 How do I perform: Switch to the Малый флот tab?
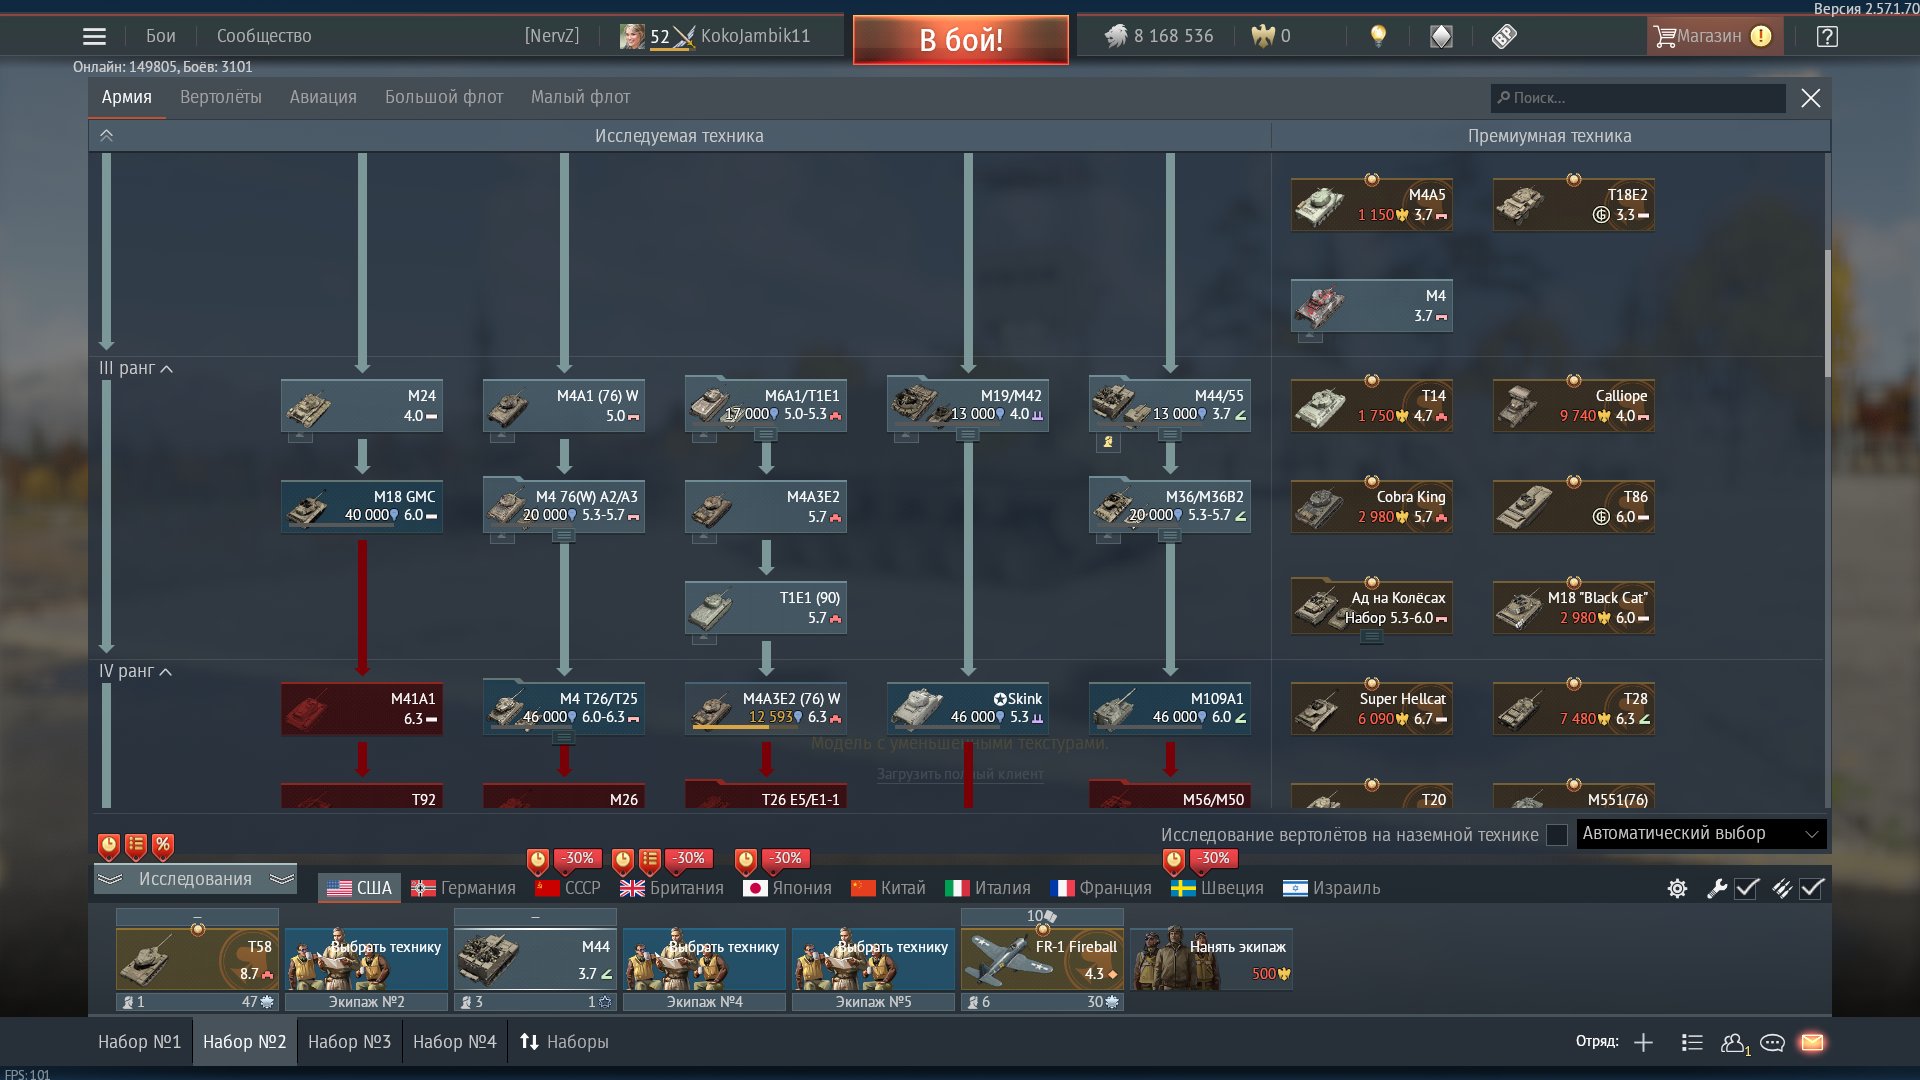[x=580, y=98]
